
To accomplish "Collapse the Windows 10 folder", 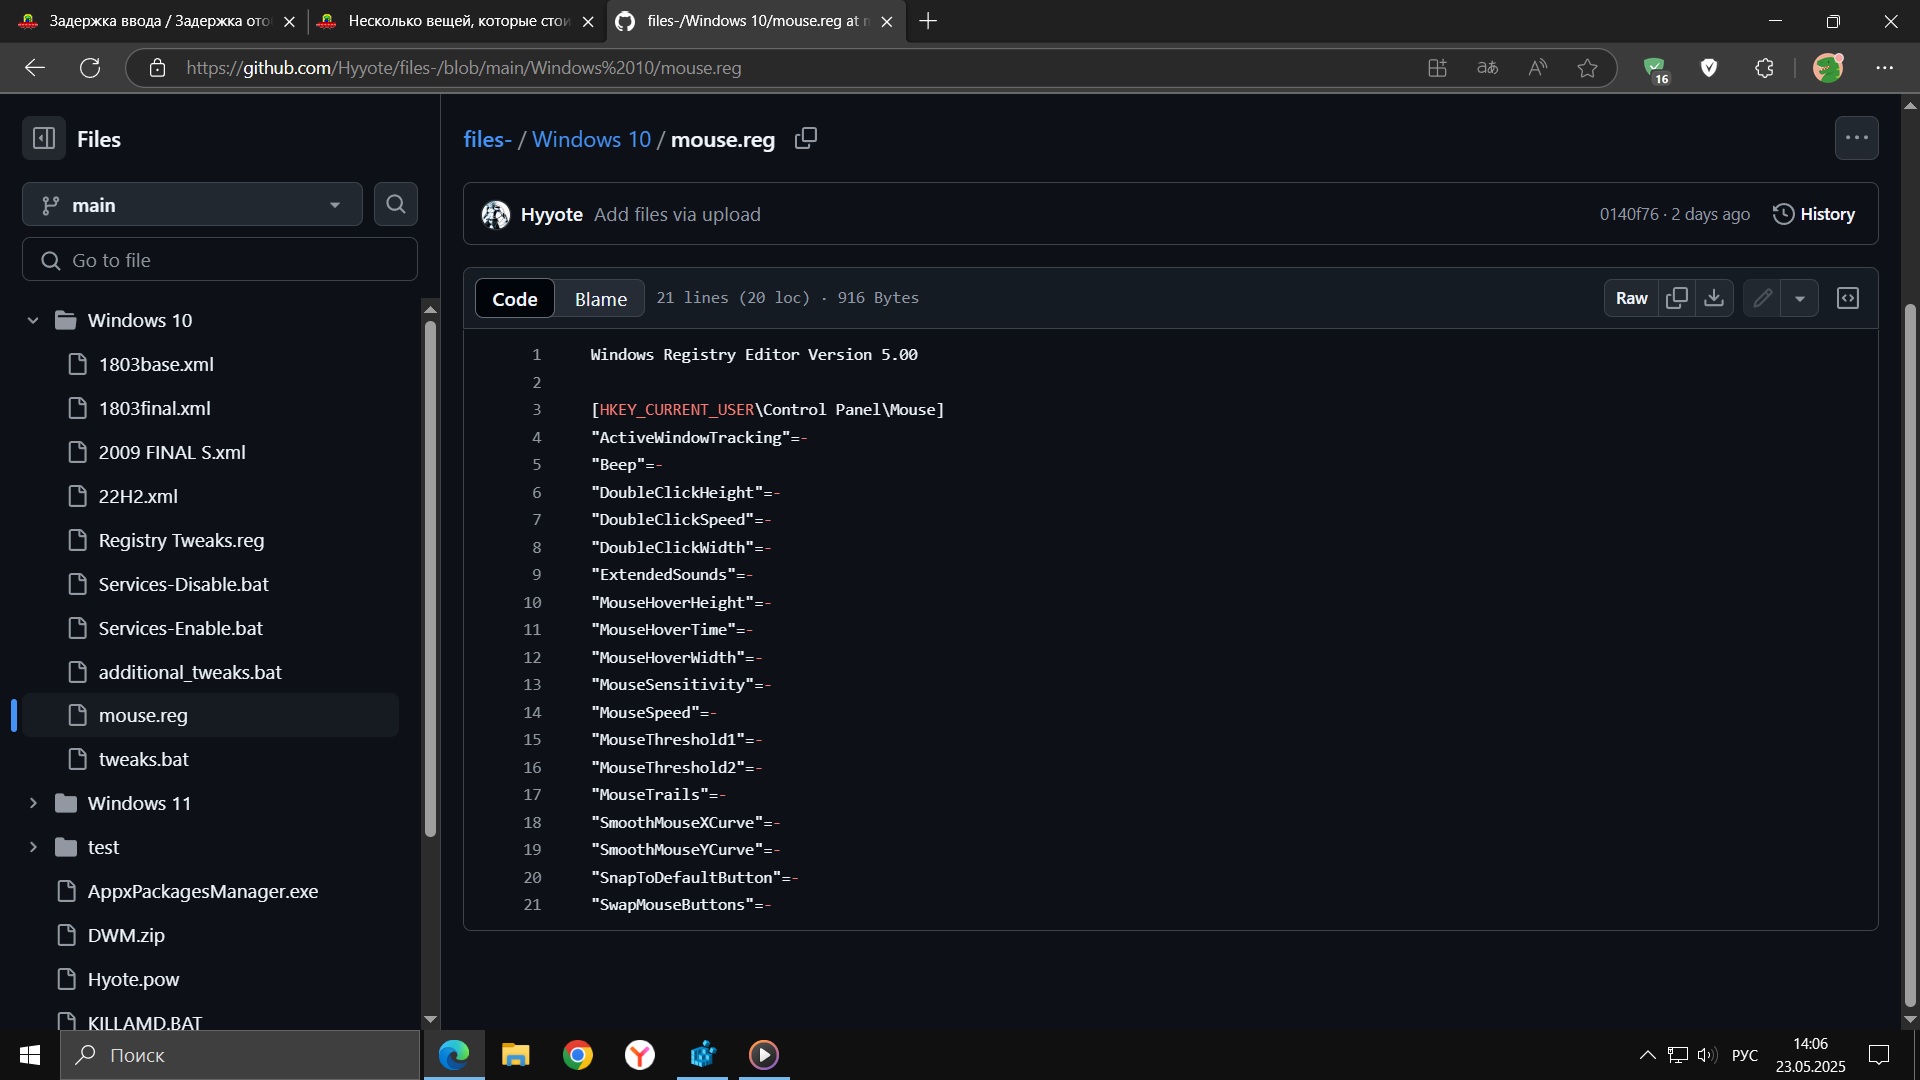I will coord(33,320).
